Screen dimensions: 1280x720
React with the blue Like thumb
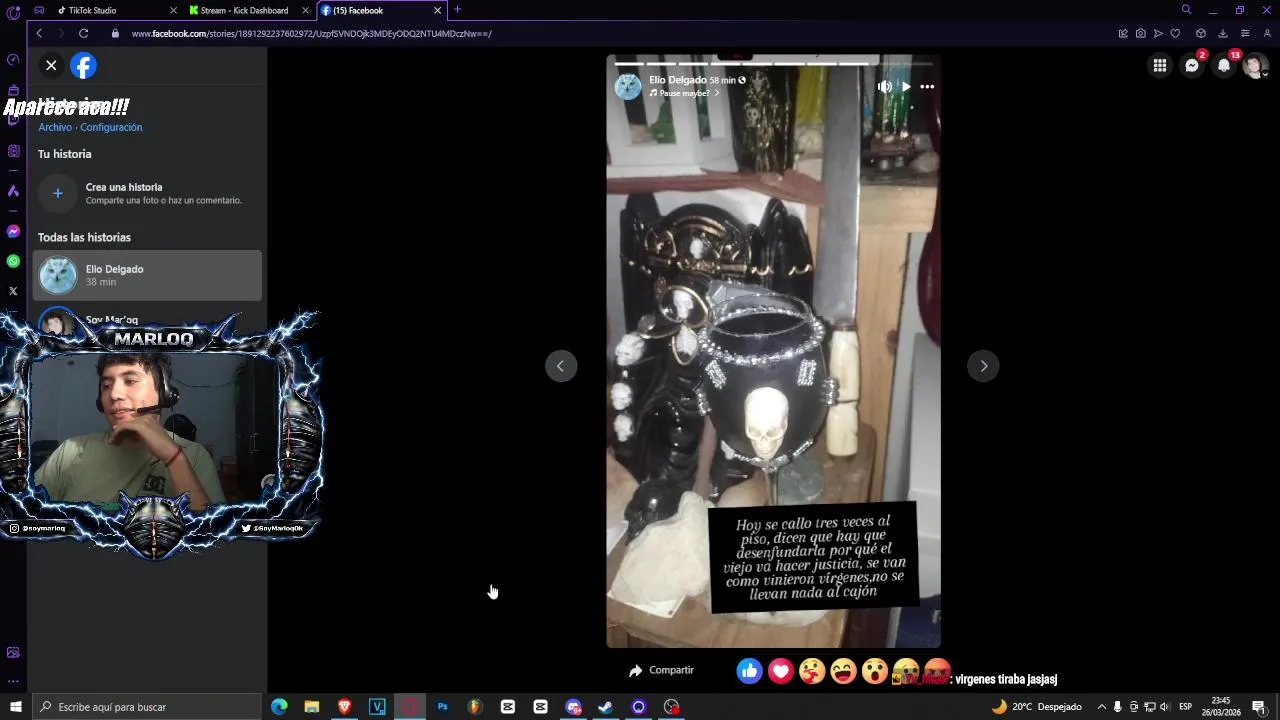(749, 671)
